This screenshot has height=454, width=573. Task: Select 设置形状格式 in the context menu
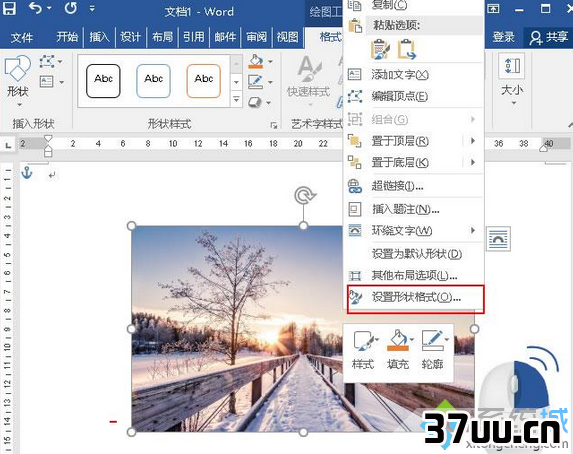point(415,298)
